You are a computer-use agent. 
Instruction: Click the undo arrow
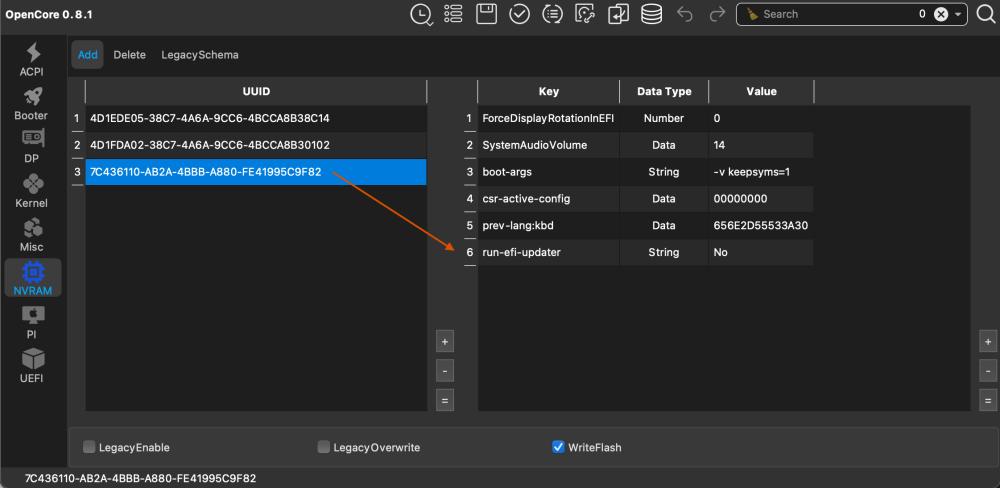685,14
